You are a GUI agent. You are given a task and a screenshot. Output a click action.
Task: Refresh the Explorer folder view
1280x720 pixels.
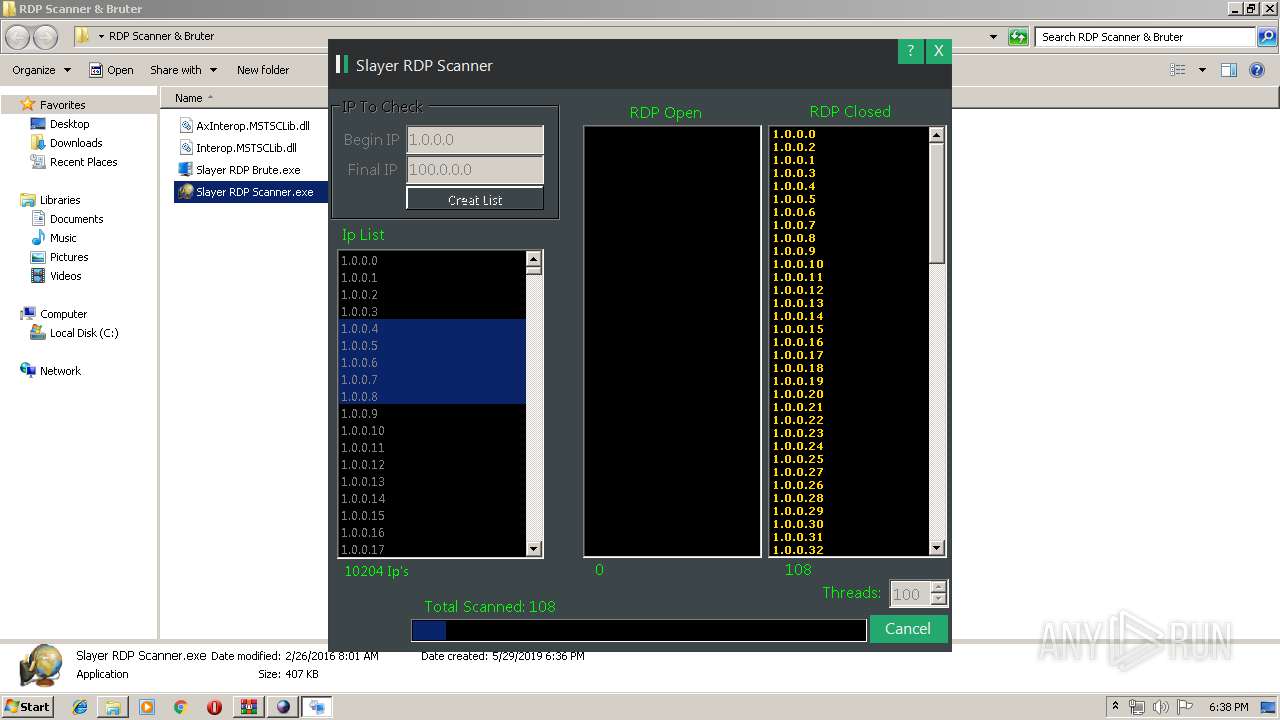tap(1018, 37)
